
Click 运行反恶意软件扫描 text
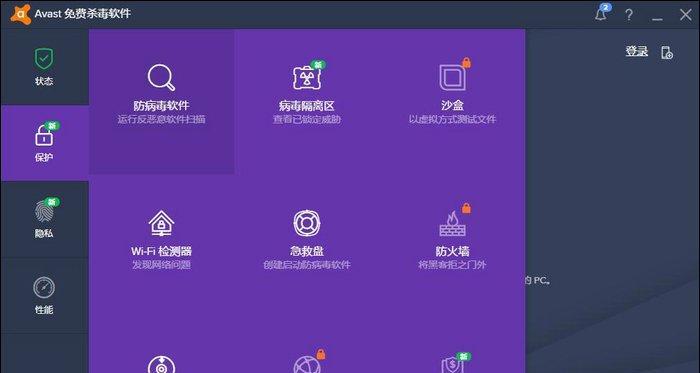(x=162, y=120)
